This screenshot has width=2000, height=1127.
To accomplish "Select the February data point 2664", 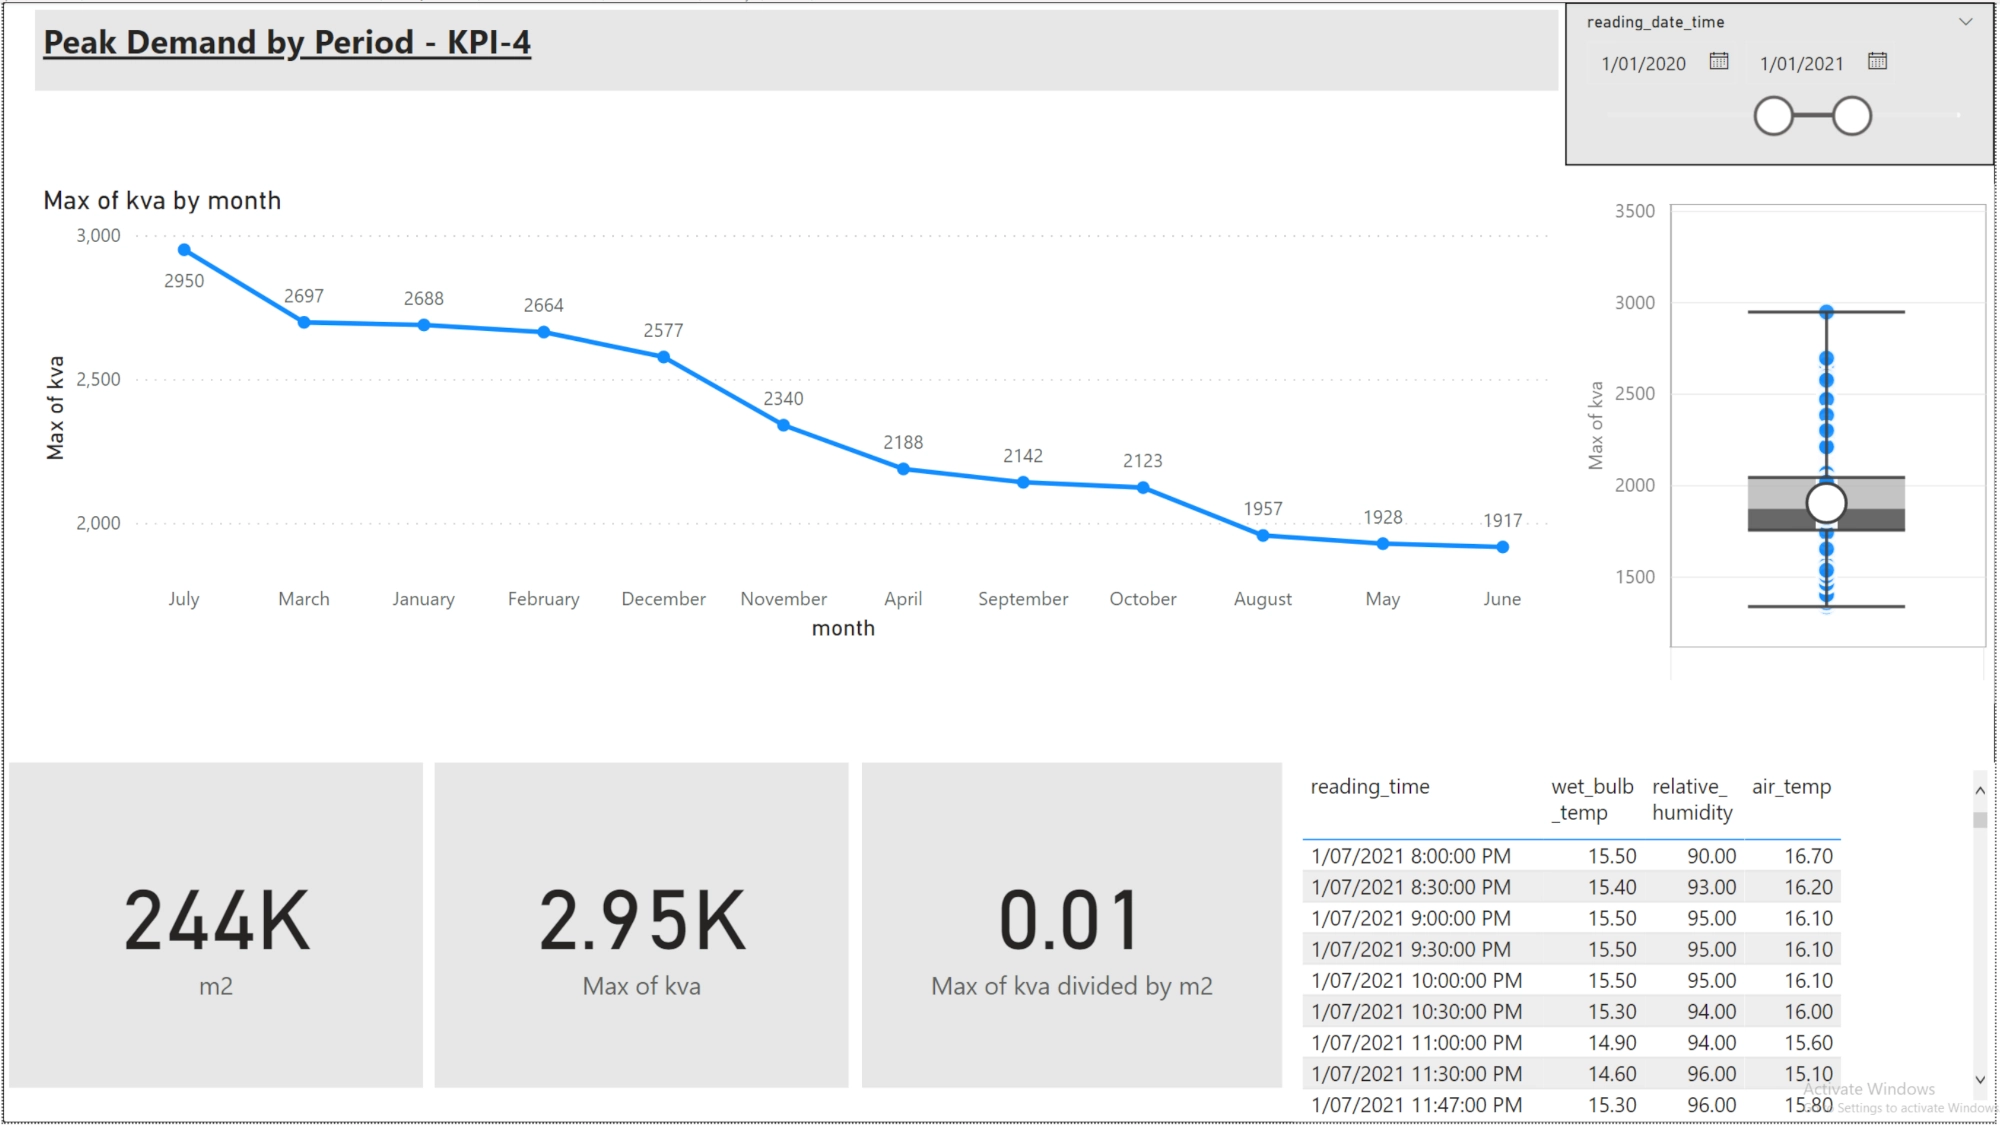I will coord(544,332).
